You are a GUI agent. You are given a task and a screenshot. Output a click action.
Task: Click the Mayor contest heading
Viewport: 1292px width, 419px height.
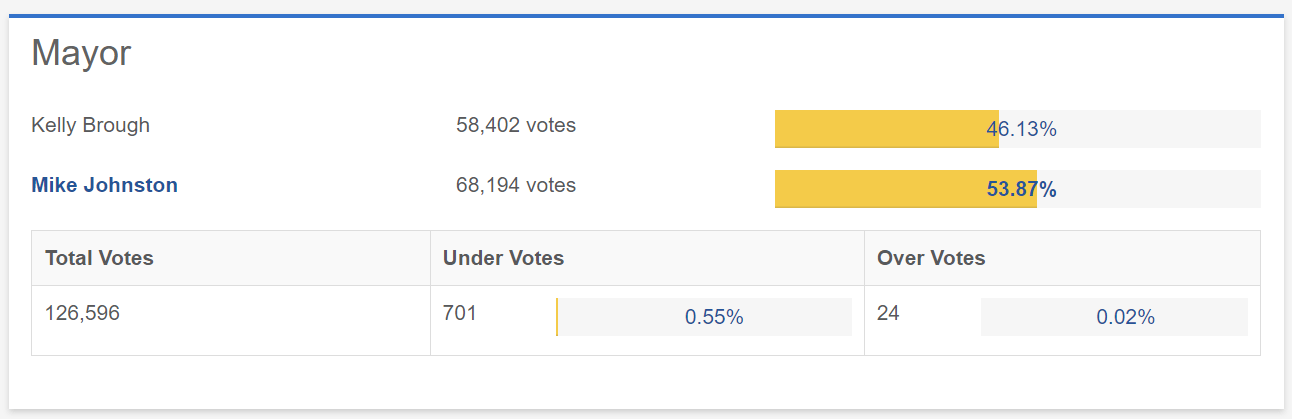point(81,53)
